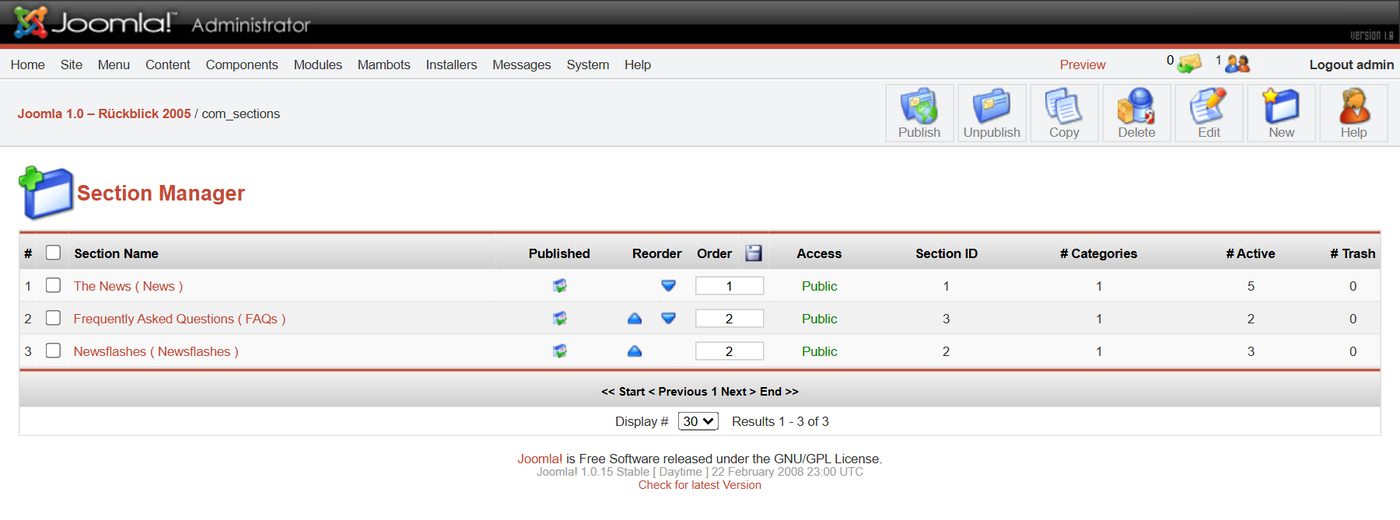Click the order field for Frequently Asked Questions
The width and height of the screenshot is (1400, 520).
point(729,319)
